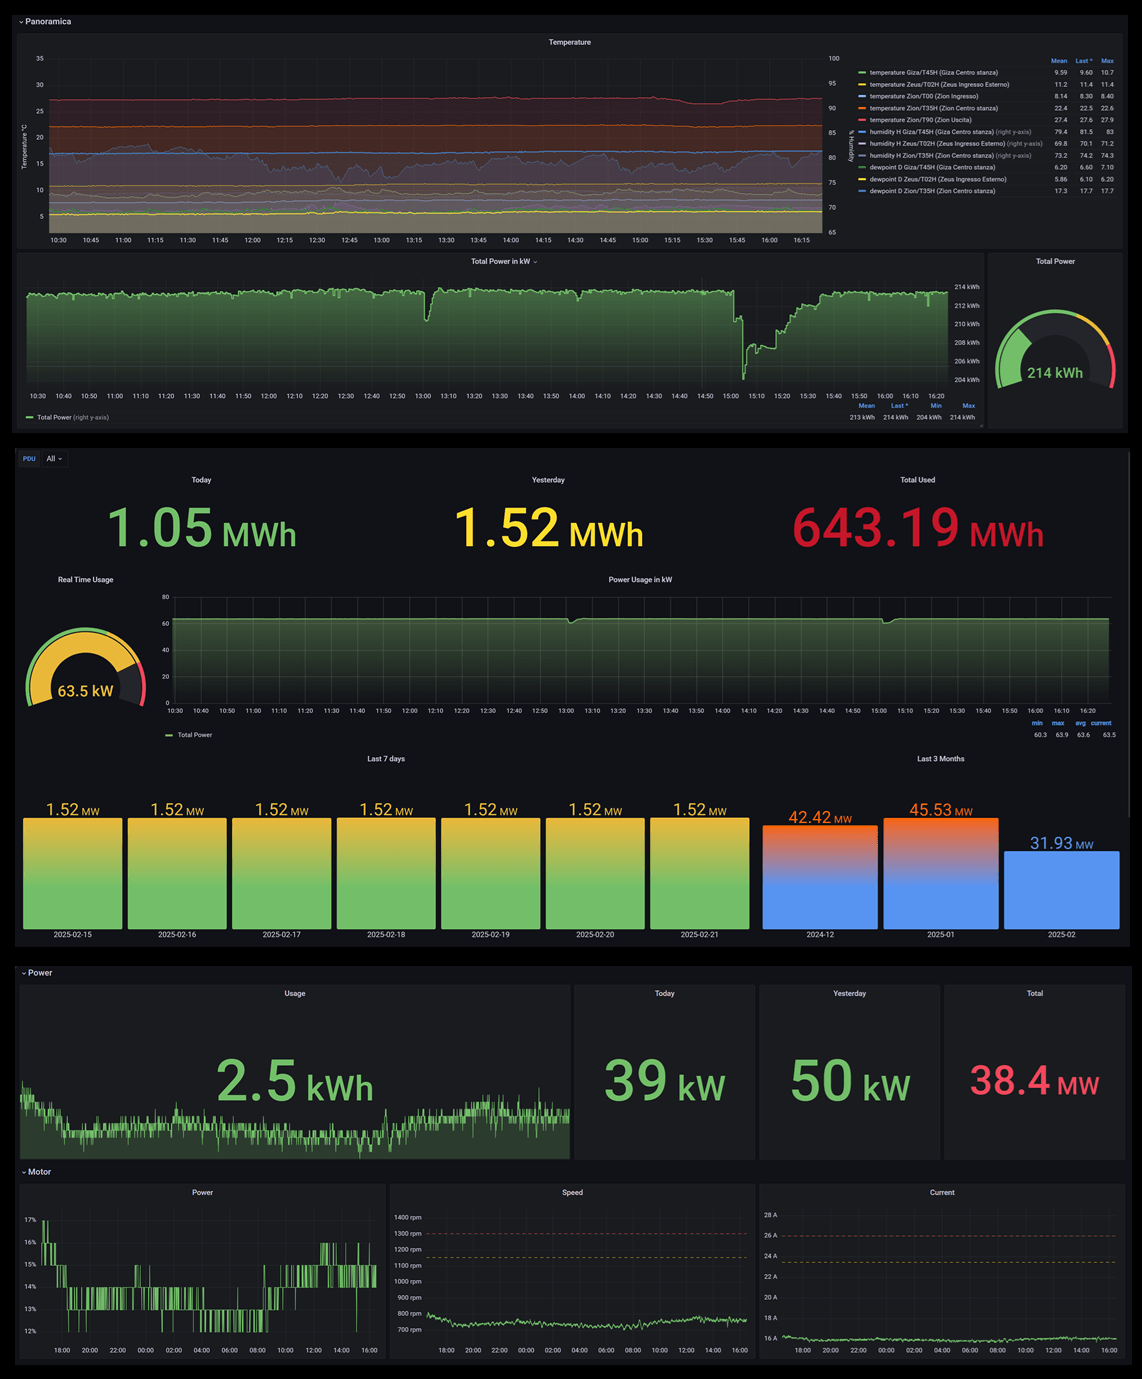Click the 'Last 7 days' panel title
This screenshot has width=1142, height=1379.
386,759
